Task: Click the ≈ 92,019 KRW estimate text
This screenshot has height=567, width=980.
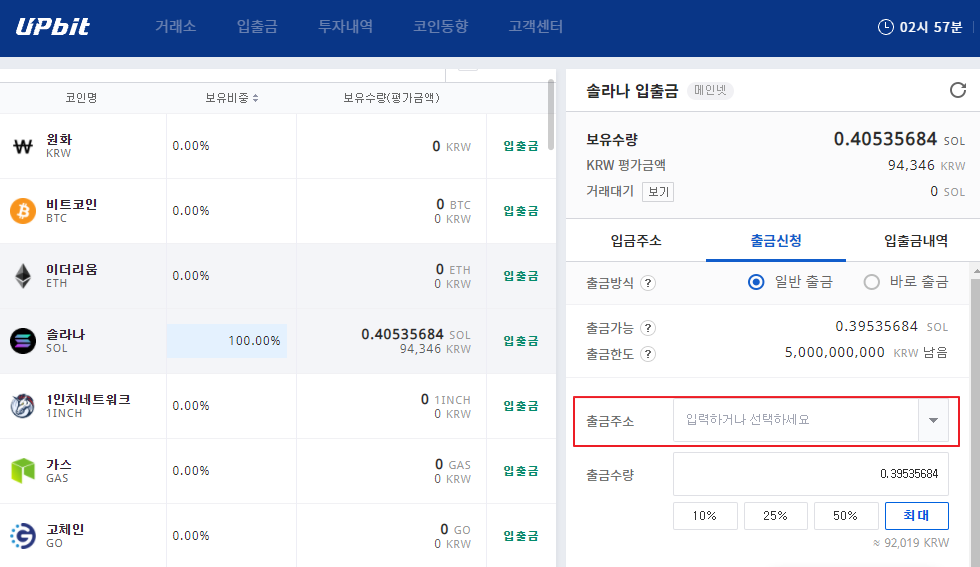Action: (x=911, y=543)
